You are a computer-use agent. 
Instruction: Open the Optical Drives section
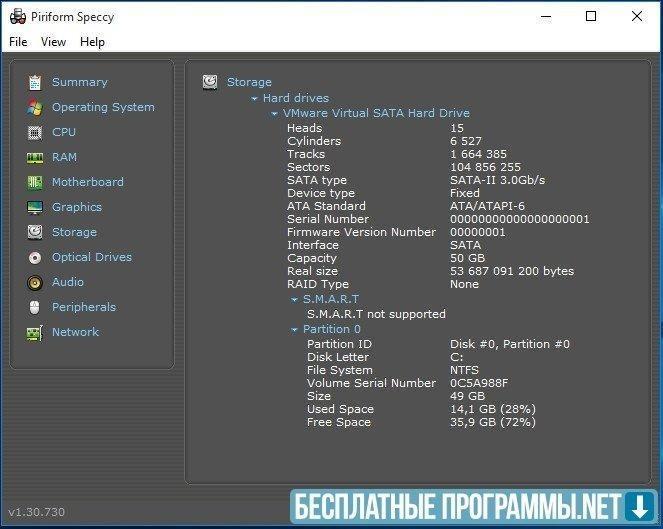[x=92, y=257]
